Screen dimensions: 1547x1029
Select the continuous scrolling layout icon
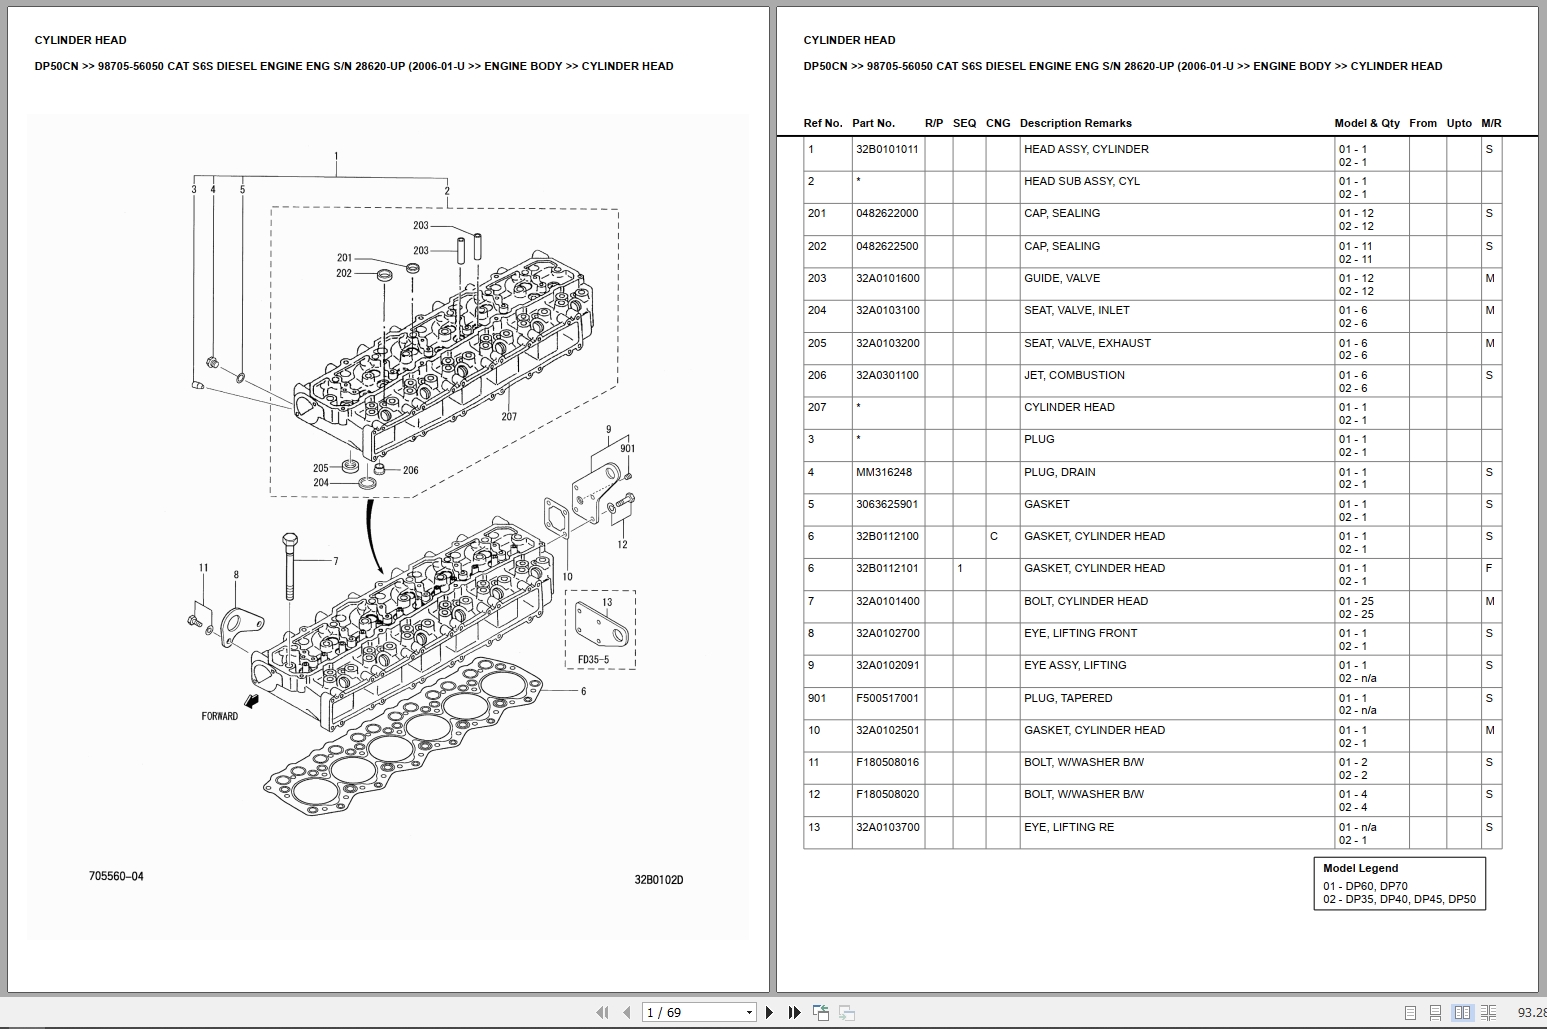click(1435, 1012)
